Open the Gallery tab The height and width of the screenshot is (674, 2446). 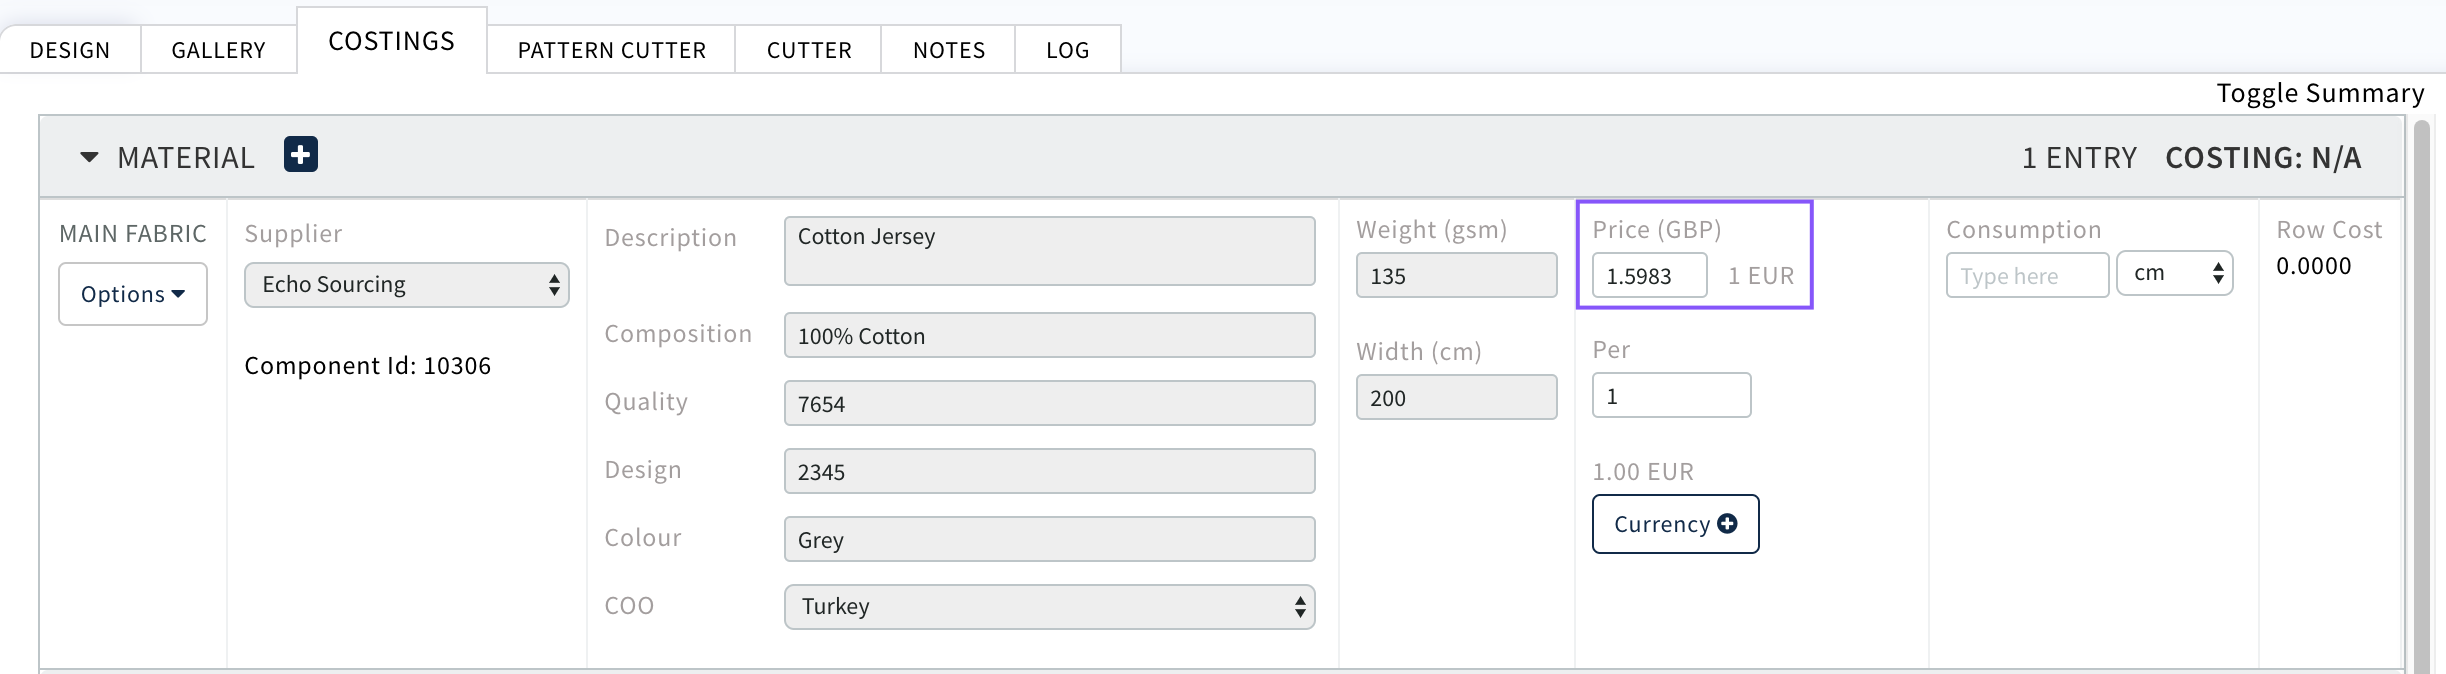coord(218,50)
